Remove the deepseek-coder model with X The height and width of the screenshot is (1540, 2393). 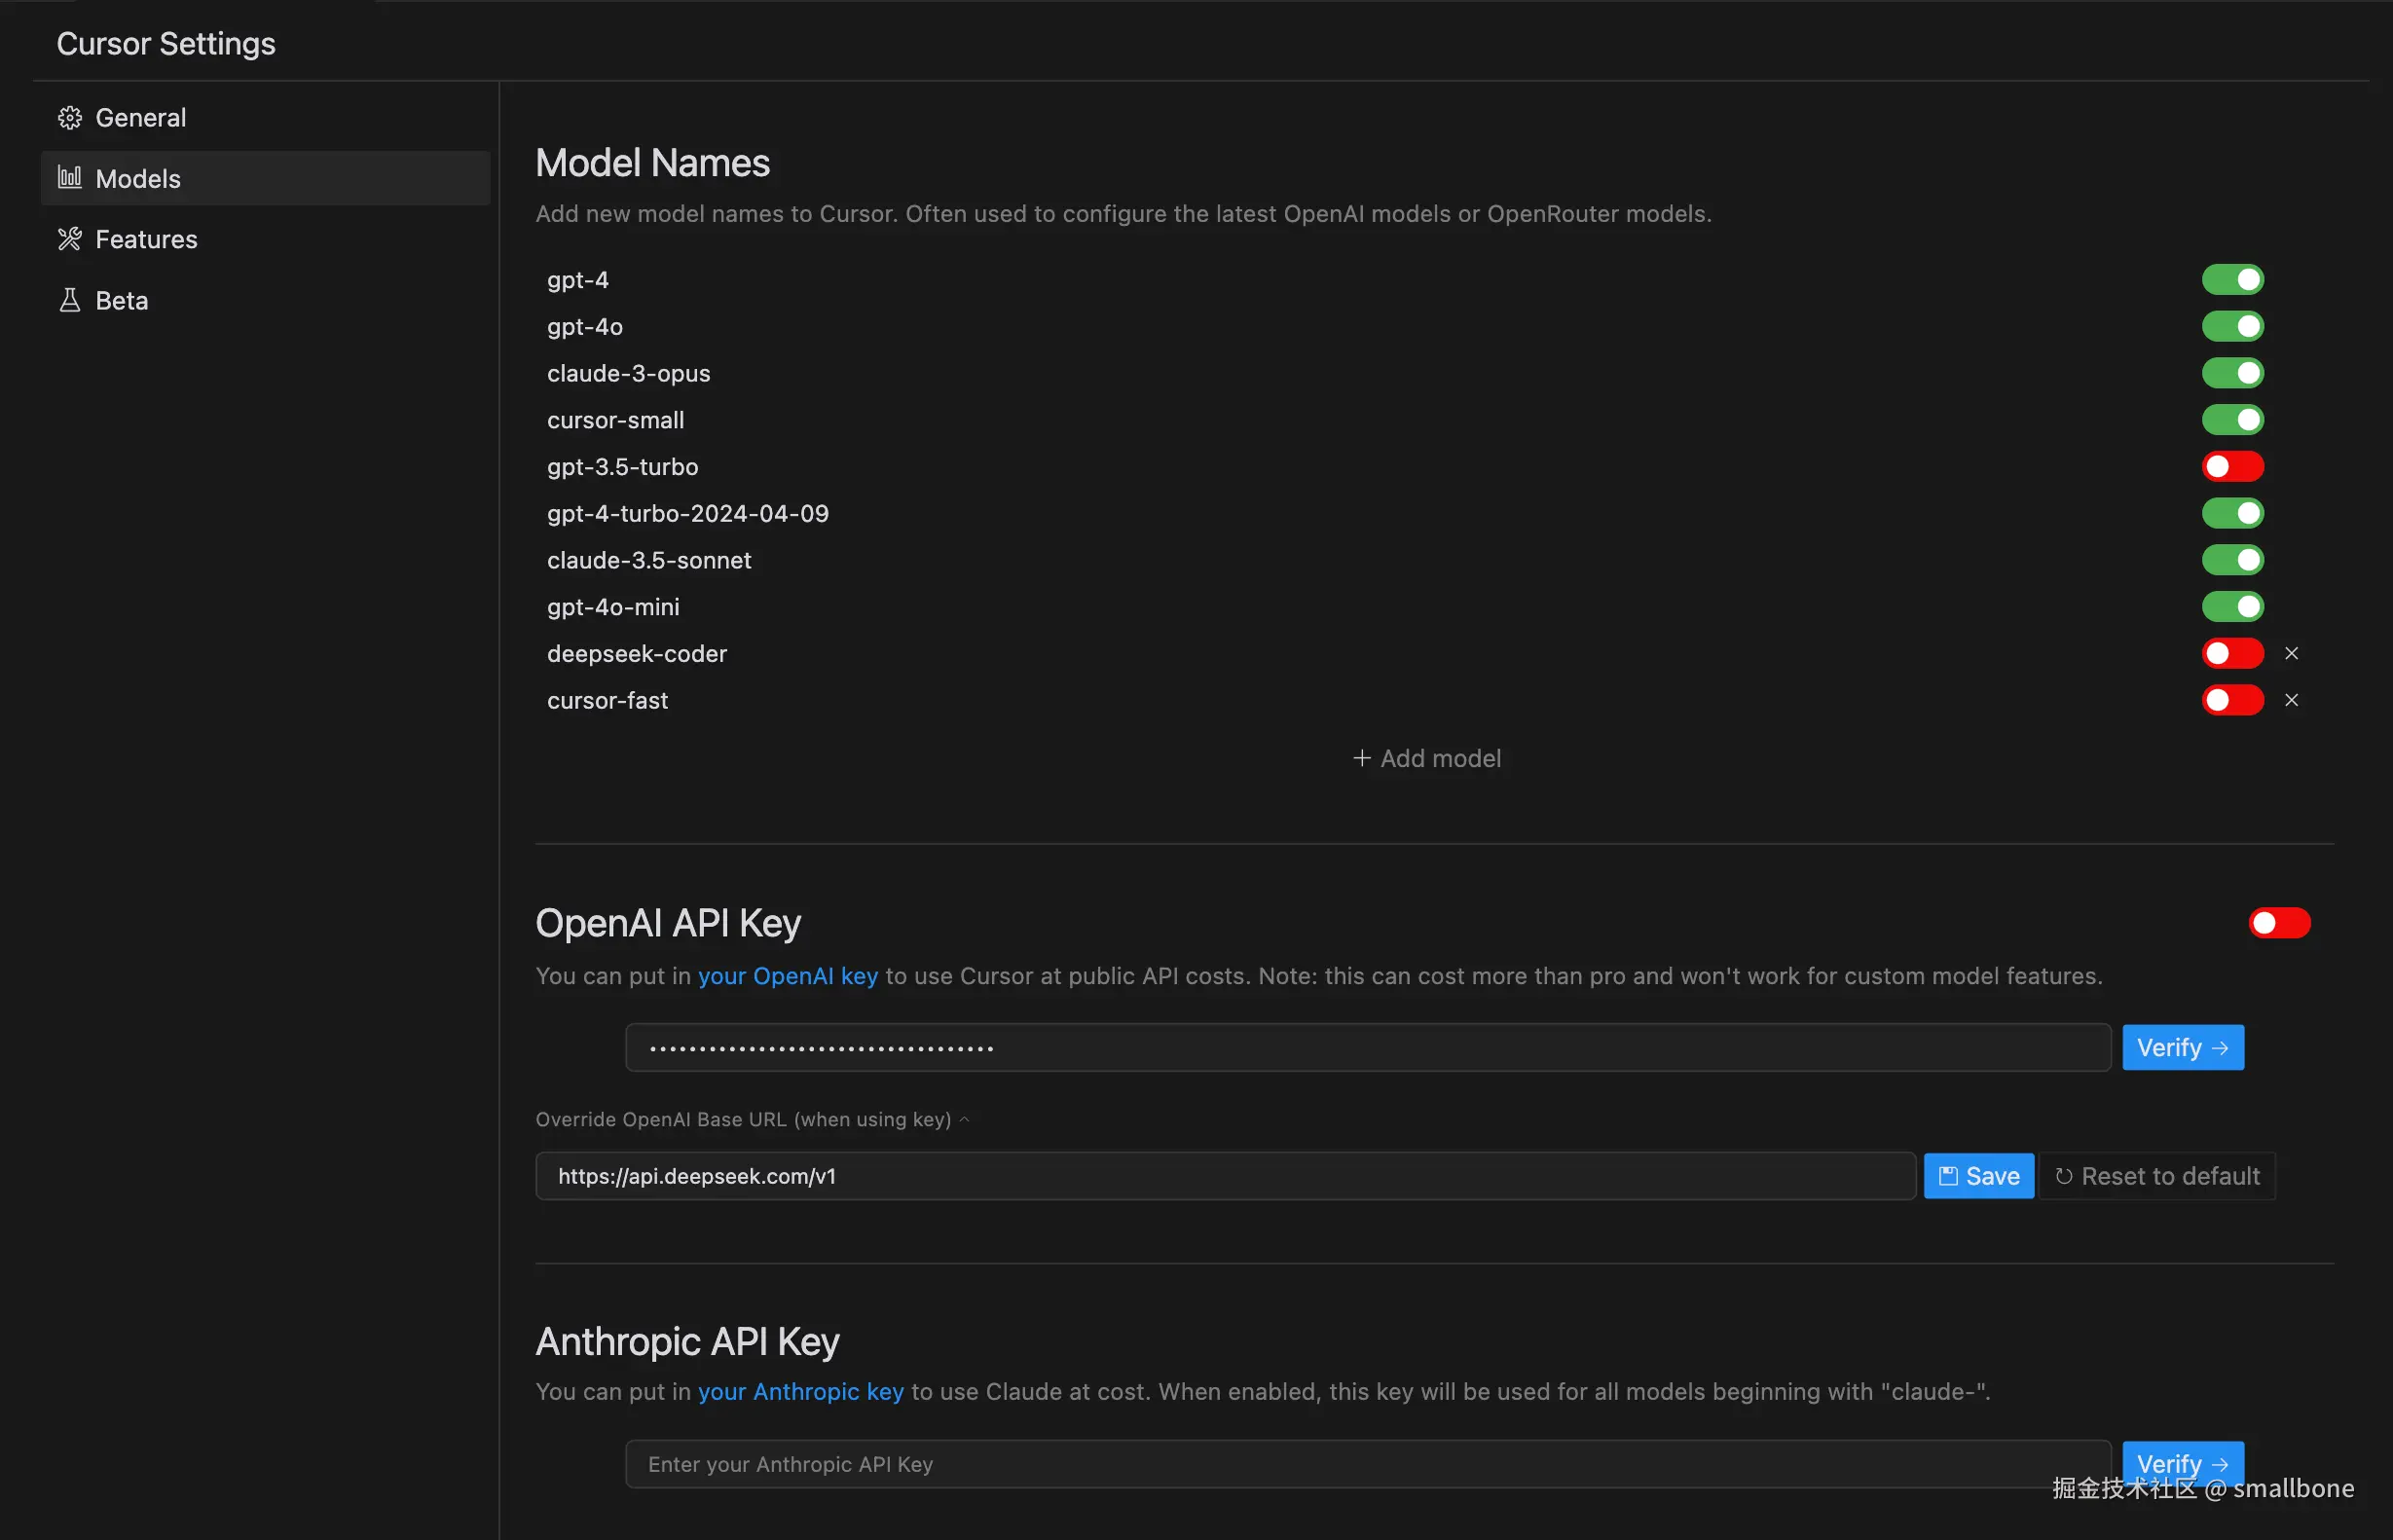pyautogui.click(x=2291, y=653)
